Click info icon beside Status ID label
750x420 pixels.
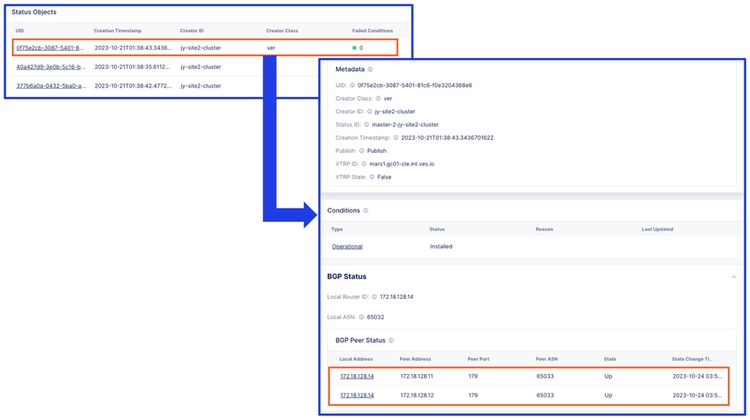tap(366, 125)
